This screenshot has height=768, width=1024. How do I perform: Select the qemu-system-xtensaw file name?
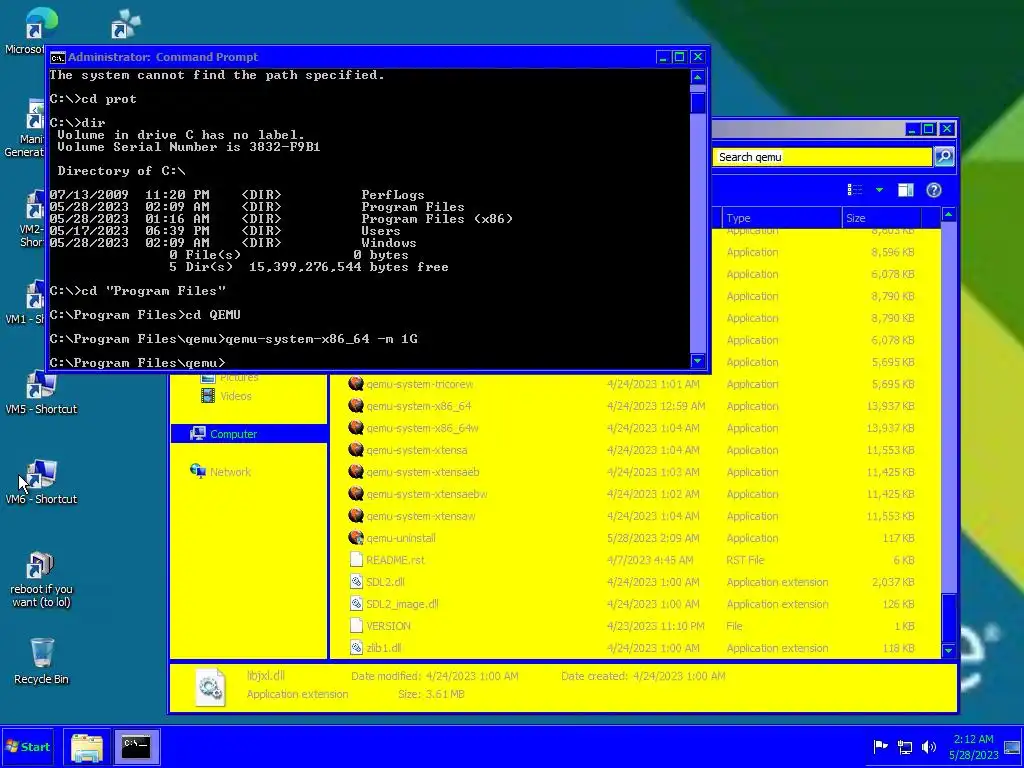(x=421, y=516)
